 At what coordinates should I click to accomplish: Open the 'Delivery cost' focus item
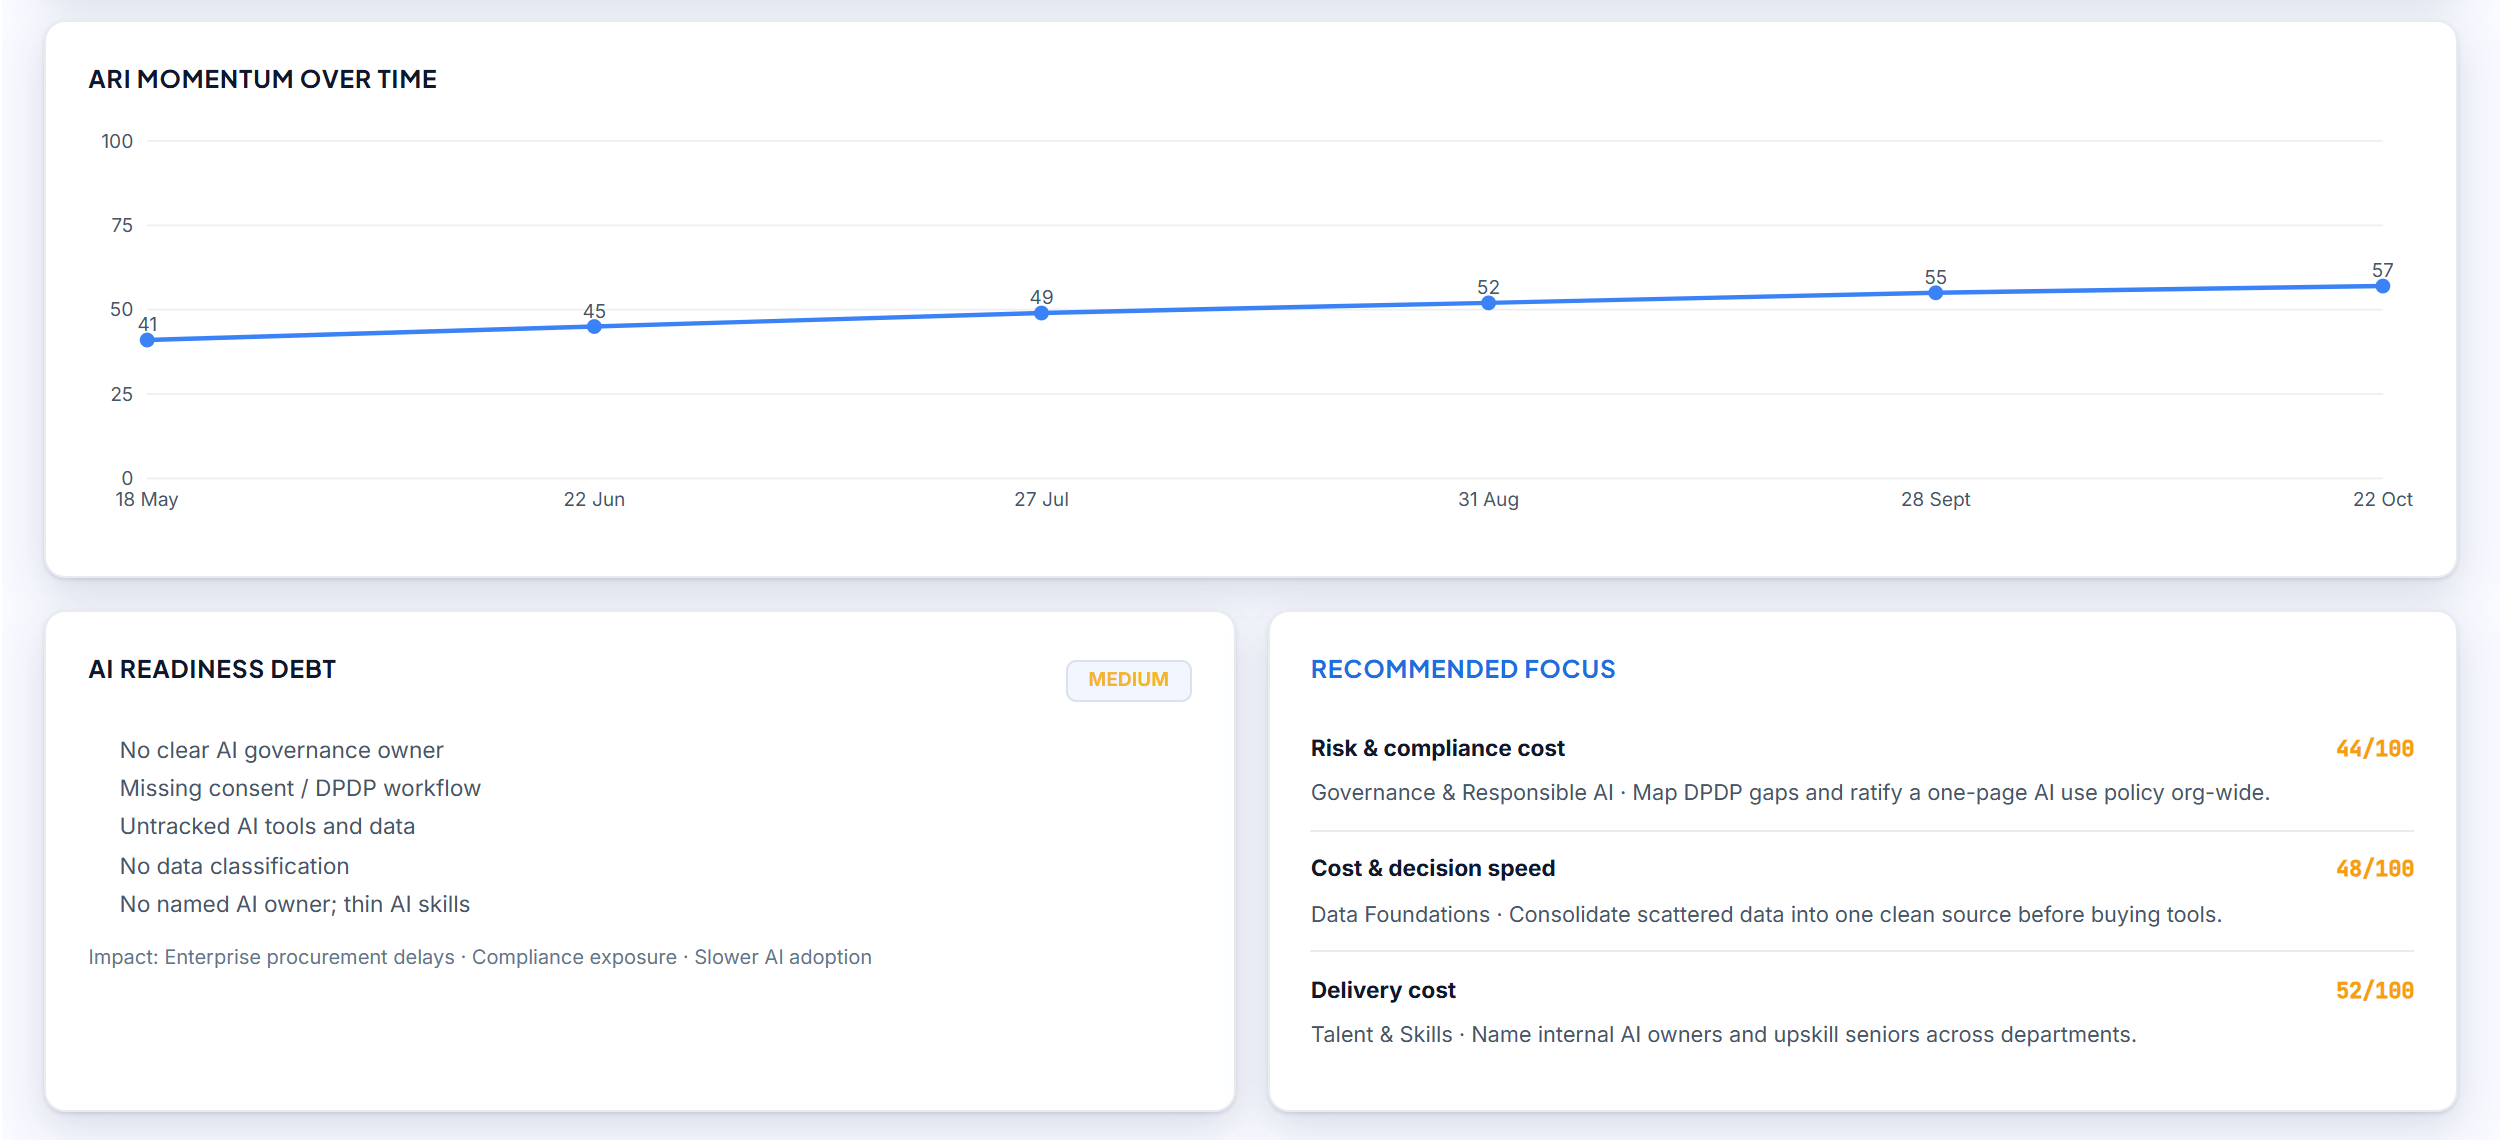click(1383, 990)
